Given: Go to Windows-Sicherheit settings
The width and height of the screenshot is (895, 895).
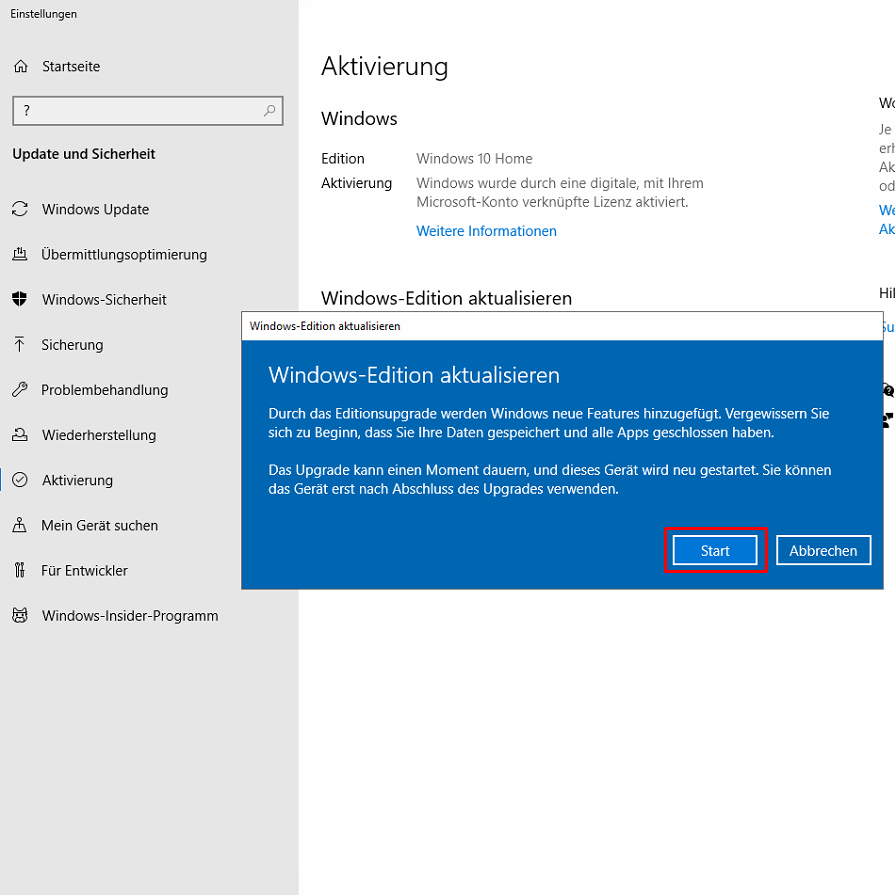Looking at the screenshot, I should coord(104,300).
